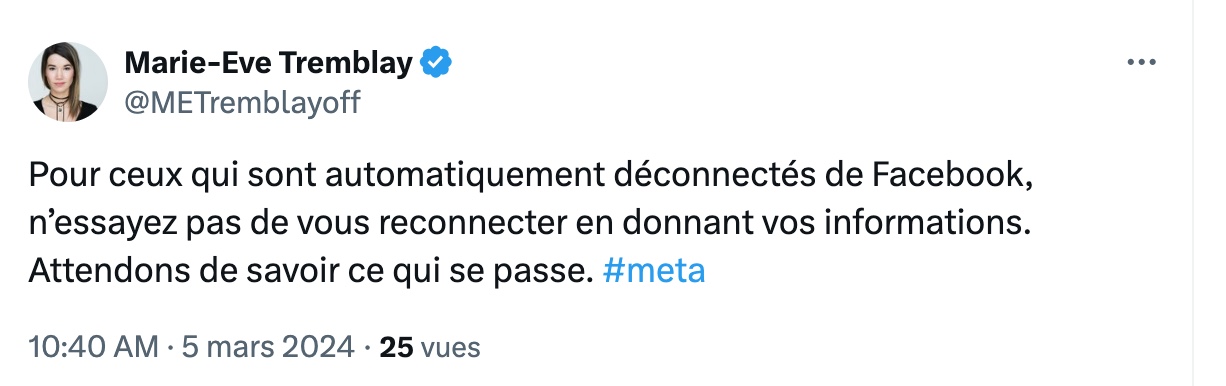The image size is (1226, 386).
Task: Click the 10:40 AM timestamp
Action: pos(94,348)
